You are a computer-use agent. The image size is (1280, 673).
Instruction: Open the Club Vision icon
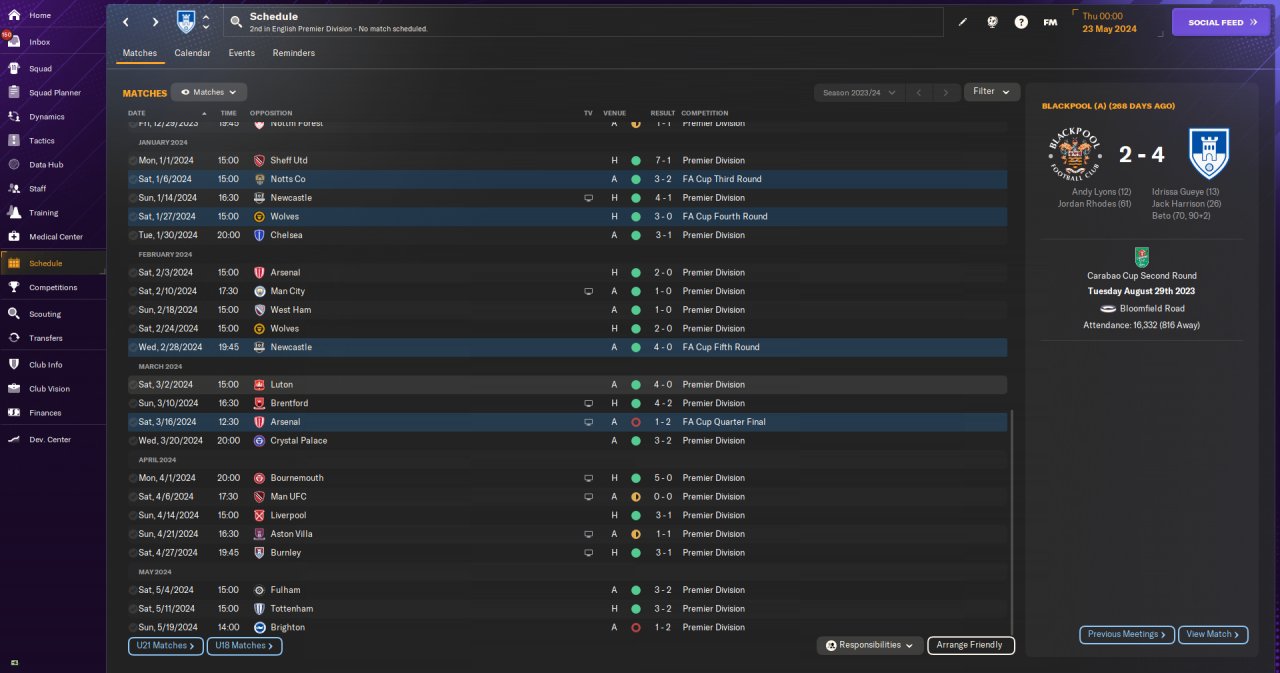[x=14, y=389]
